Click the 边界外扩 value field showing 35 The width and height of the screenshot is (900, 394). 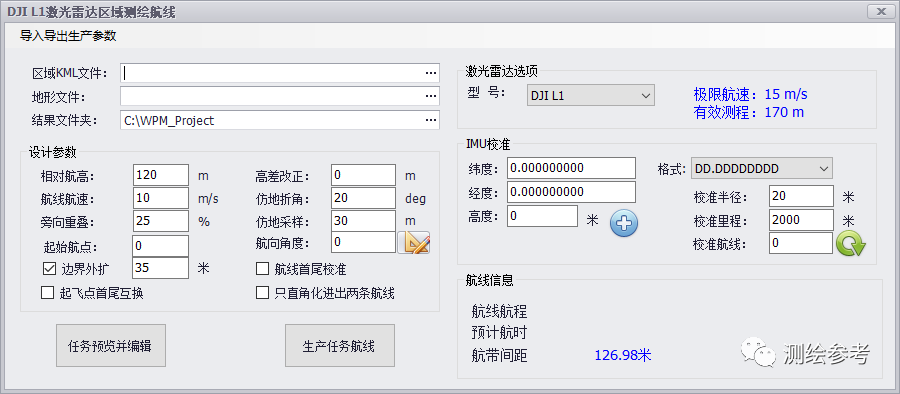pos(161,268)
